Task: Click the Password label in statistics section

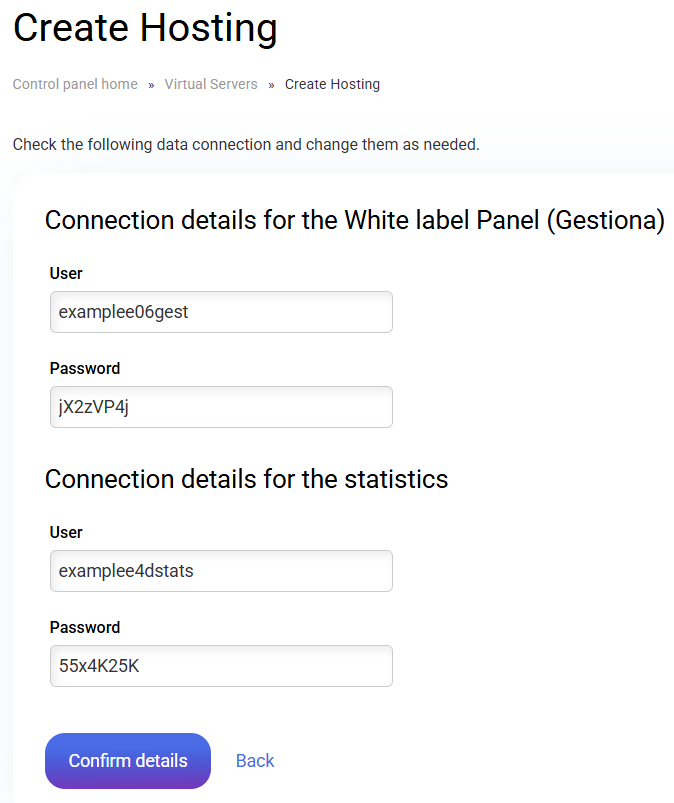Action: [x=85, y=627]
